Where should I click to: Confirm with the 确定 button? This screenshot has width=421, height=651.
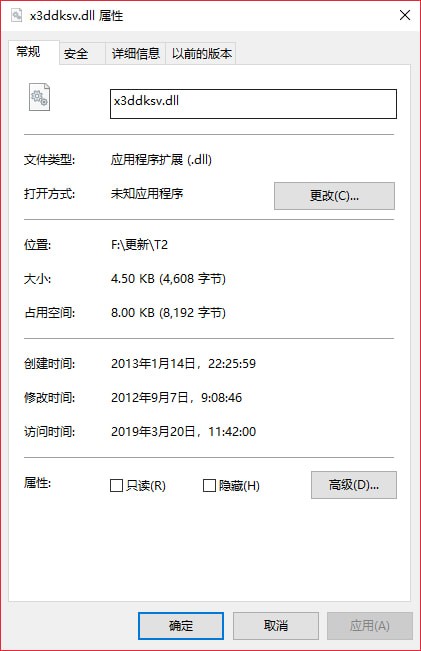click(181, 626)
